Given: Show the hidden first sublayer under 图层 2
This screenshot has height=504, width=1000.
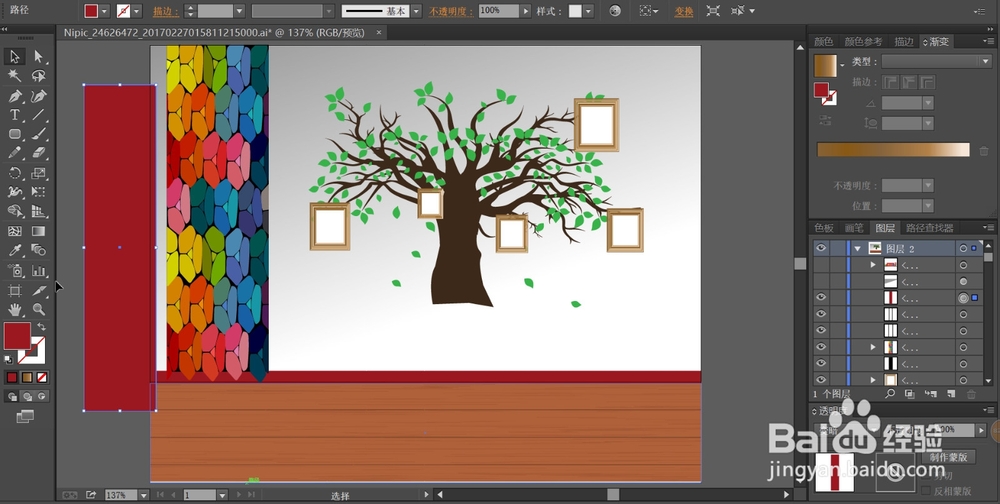Looking at the screenshot, I should pyautogui.click(x=821, y=265).
